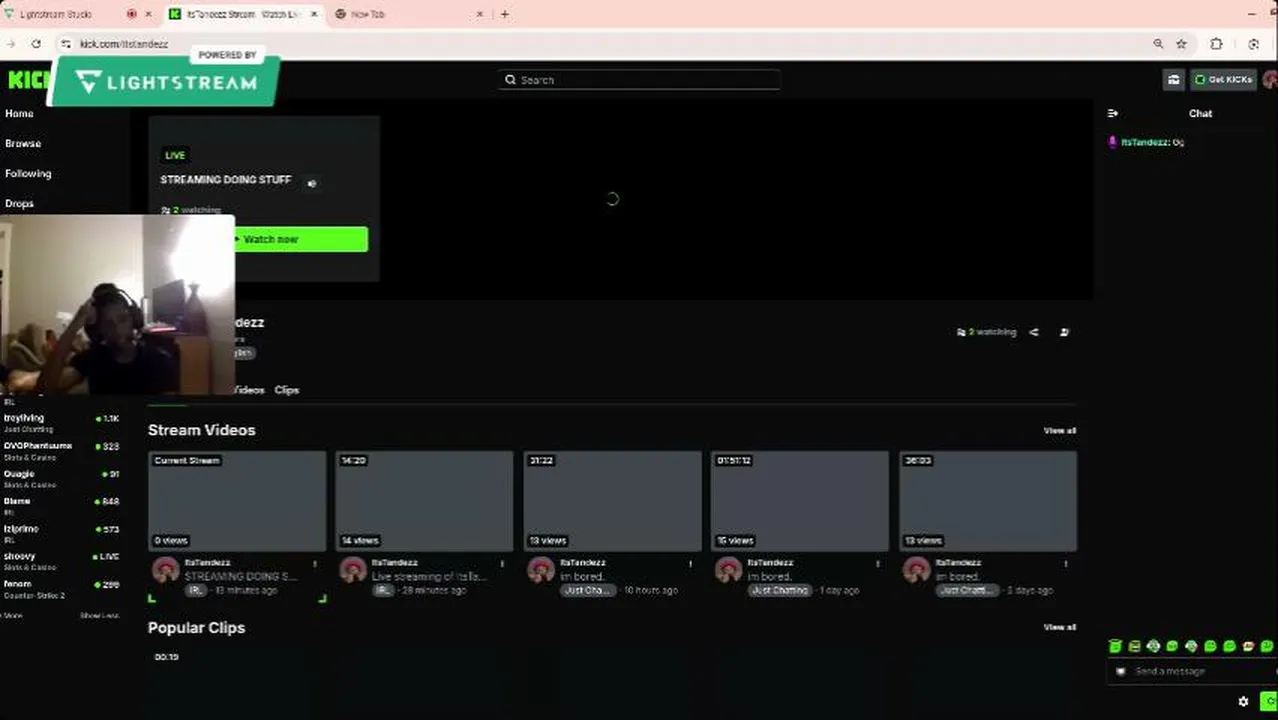Open the 01:51:12 stream video thumbnail
This screenshot has width=1278, height=720.
click(800, 501)
